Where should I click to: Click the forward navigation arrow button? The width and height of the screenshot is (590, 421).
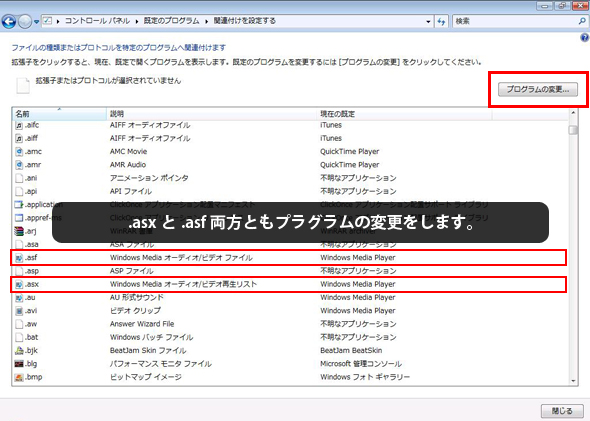[x=25, y=21]
